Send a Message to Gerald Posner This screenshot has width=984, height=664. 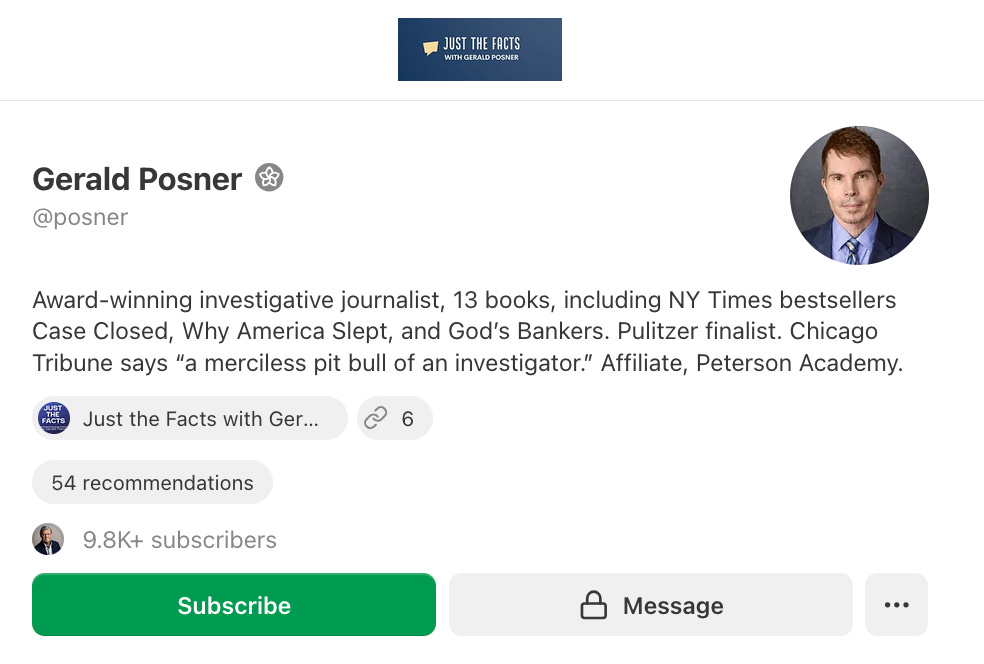(x=651, y=604)
